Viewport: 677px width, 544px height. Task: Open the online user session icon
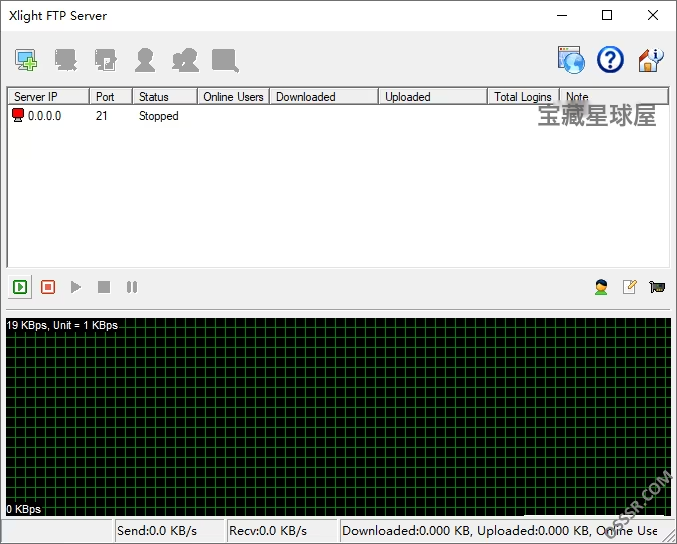[x=601, y=287]
